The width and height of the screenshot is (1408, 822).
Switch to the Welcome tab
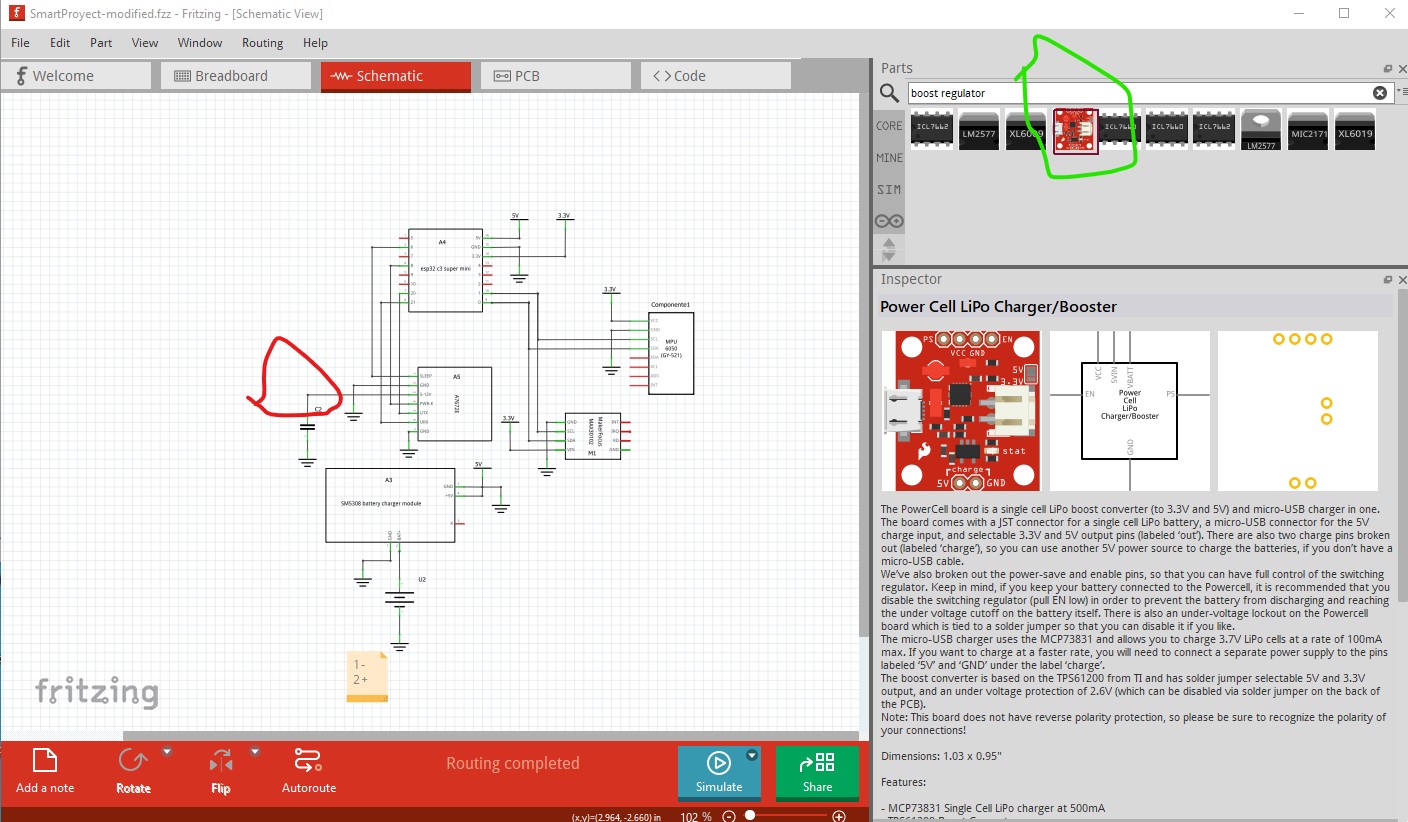pos(76,76)
